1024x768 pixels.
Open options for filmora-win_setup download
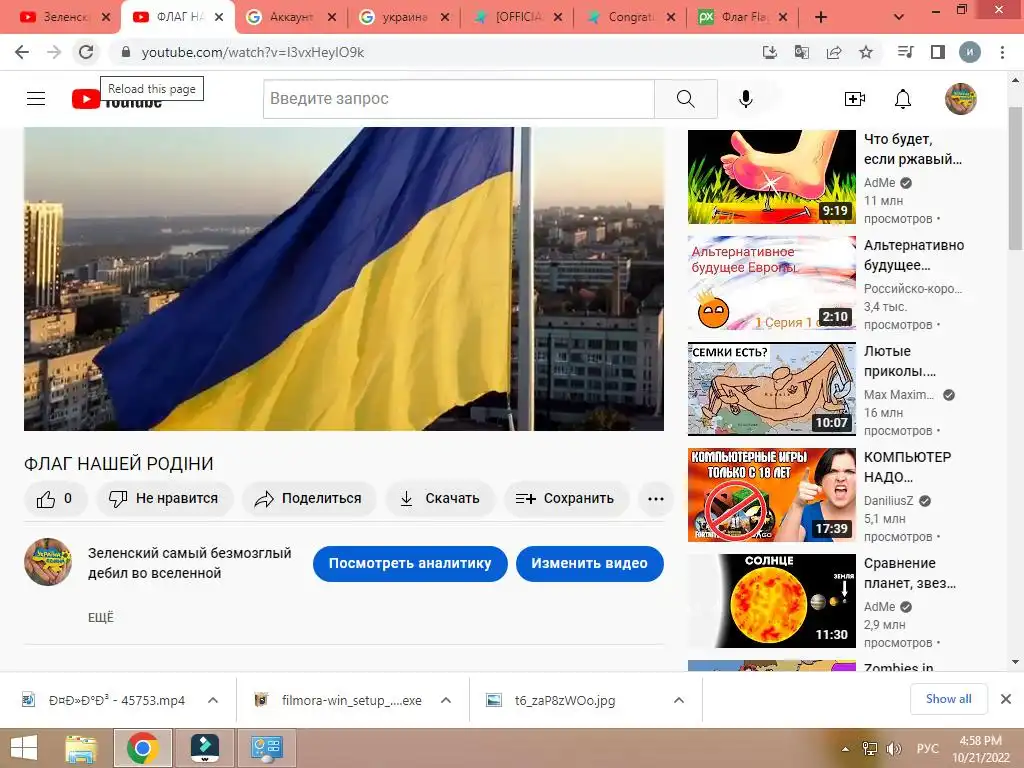tap(446, 700)
